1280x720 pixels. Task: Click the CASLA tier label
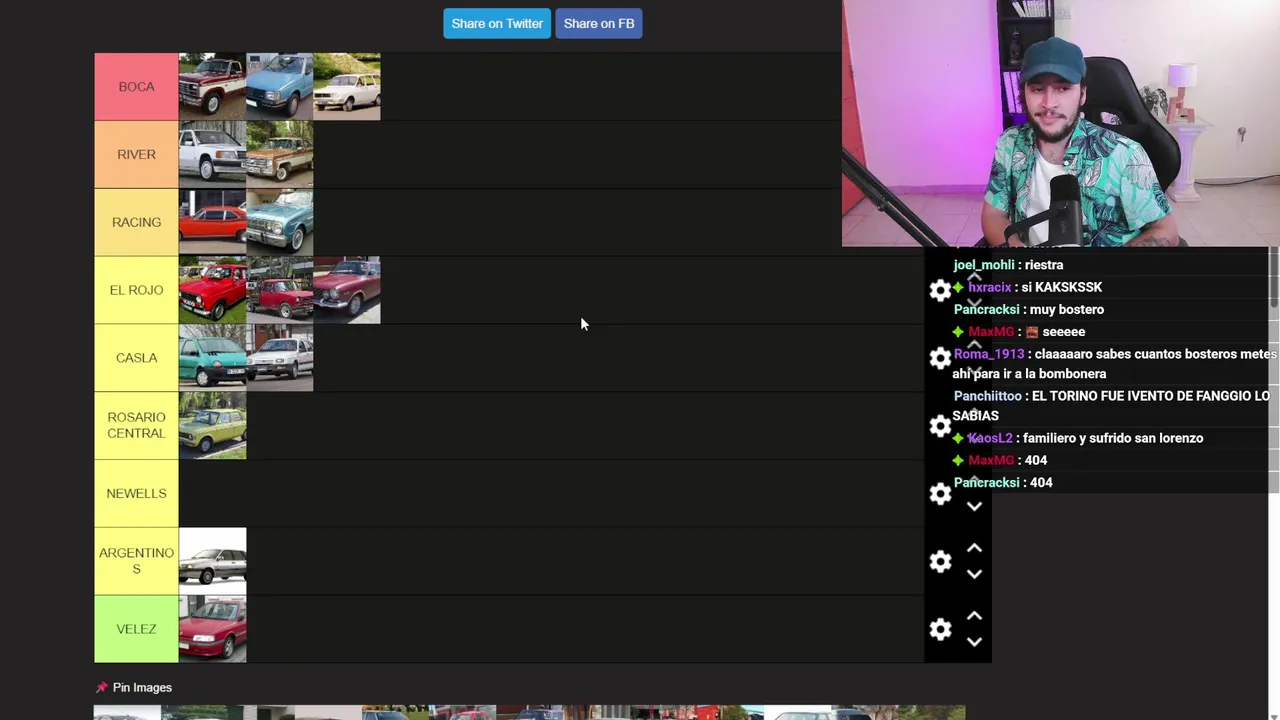[136, 358]
